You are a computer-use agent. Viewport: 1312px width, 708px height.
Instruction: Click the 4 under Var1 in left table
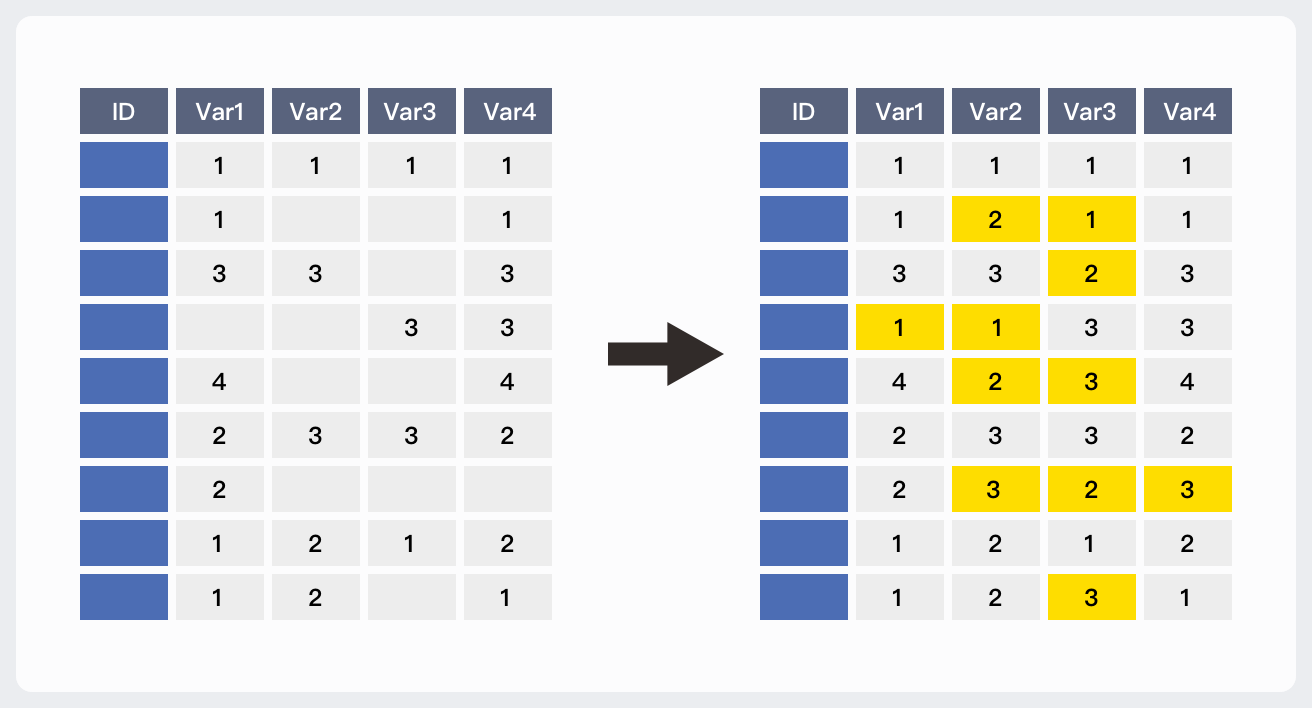tap(219, 381)
